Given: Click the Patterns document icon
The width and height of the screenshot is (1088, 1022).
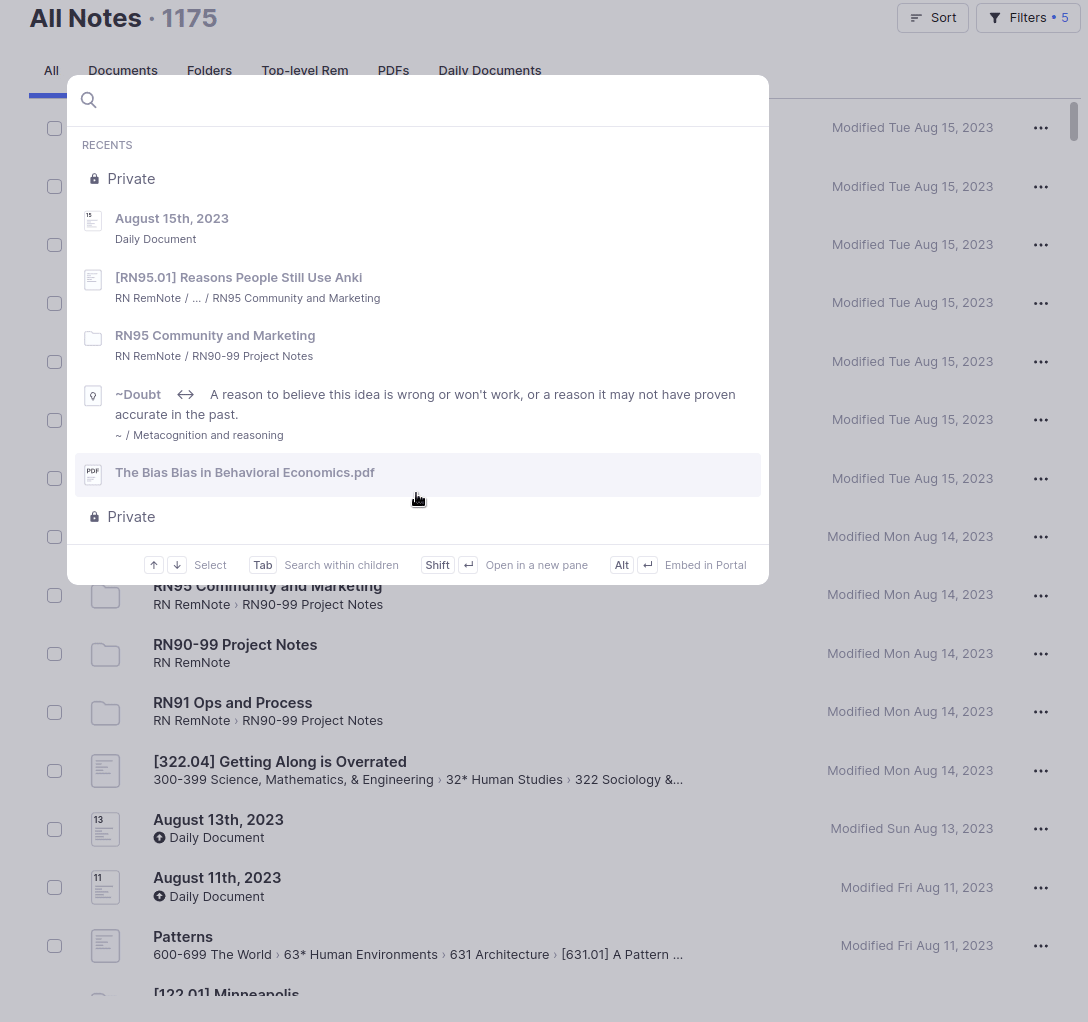Looking at the screenshot, I should pyautogui.click(x=105, y=946).
